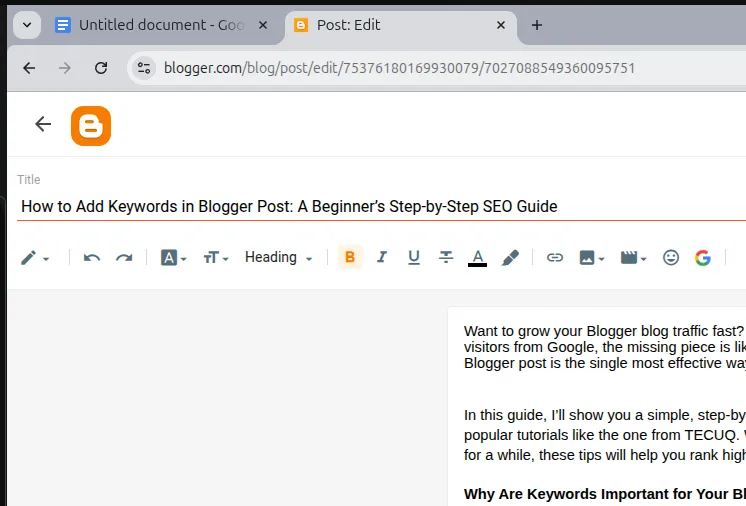The height and width of the screenshot is (506, 746).
Task: Click the paragraph starting 'Want to grow'
Action: coord(605,347)
